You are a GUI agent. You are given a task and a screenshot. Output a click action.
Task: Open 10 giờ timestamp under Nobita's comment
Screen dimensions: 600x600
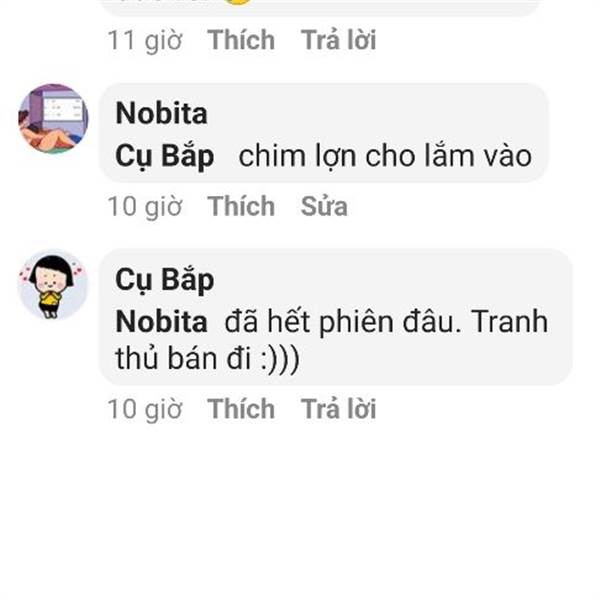tap(145, 207)
